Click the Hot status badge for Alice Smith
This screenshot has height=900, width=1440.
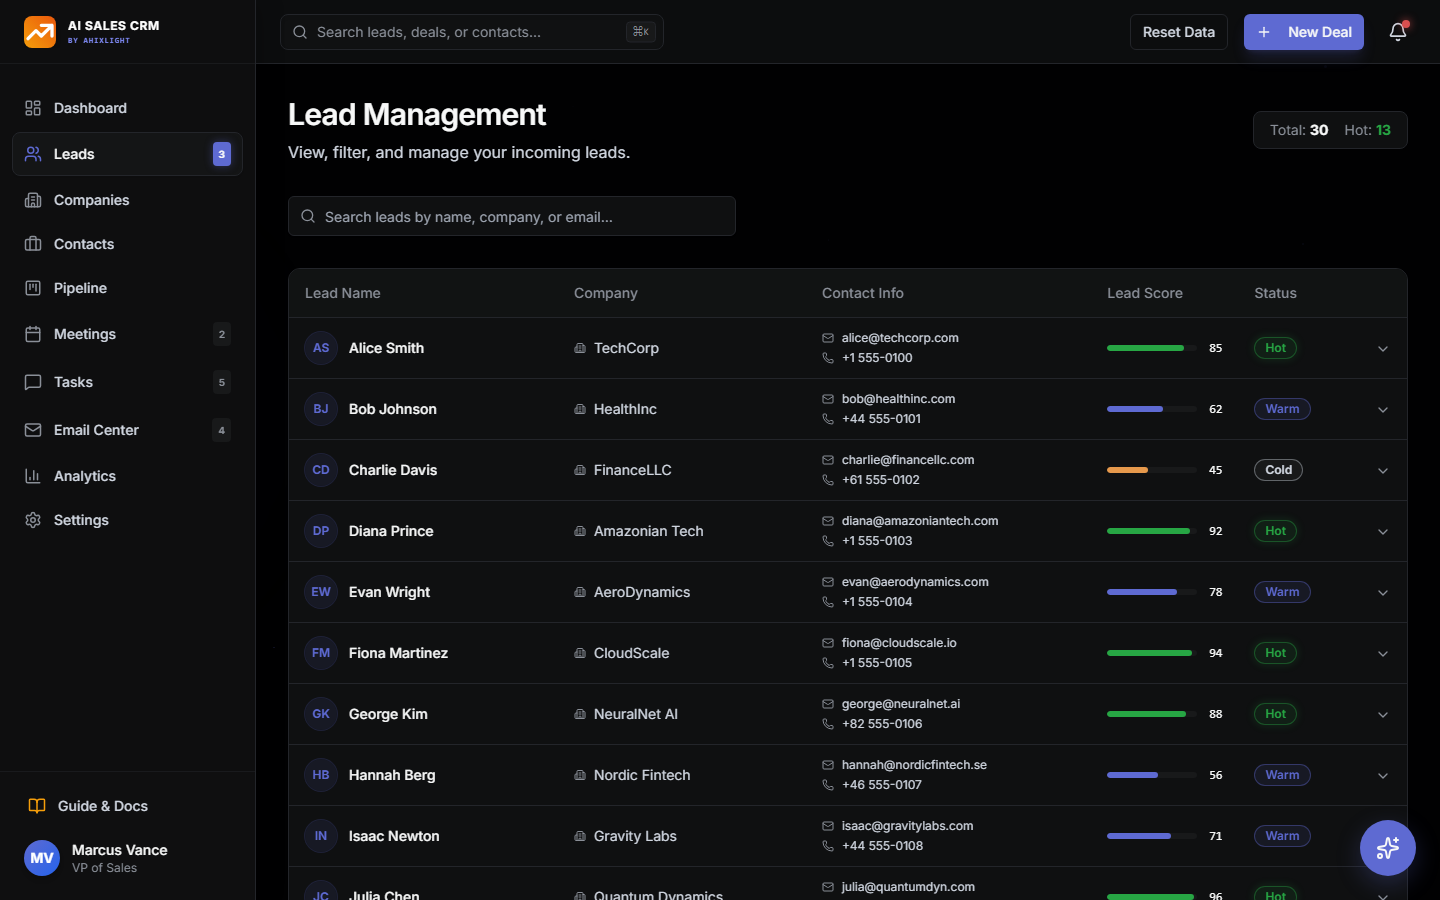(x=1275, y=348)
